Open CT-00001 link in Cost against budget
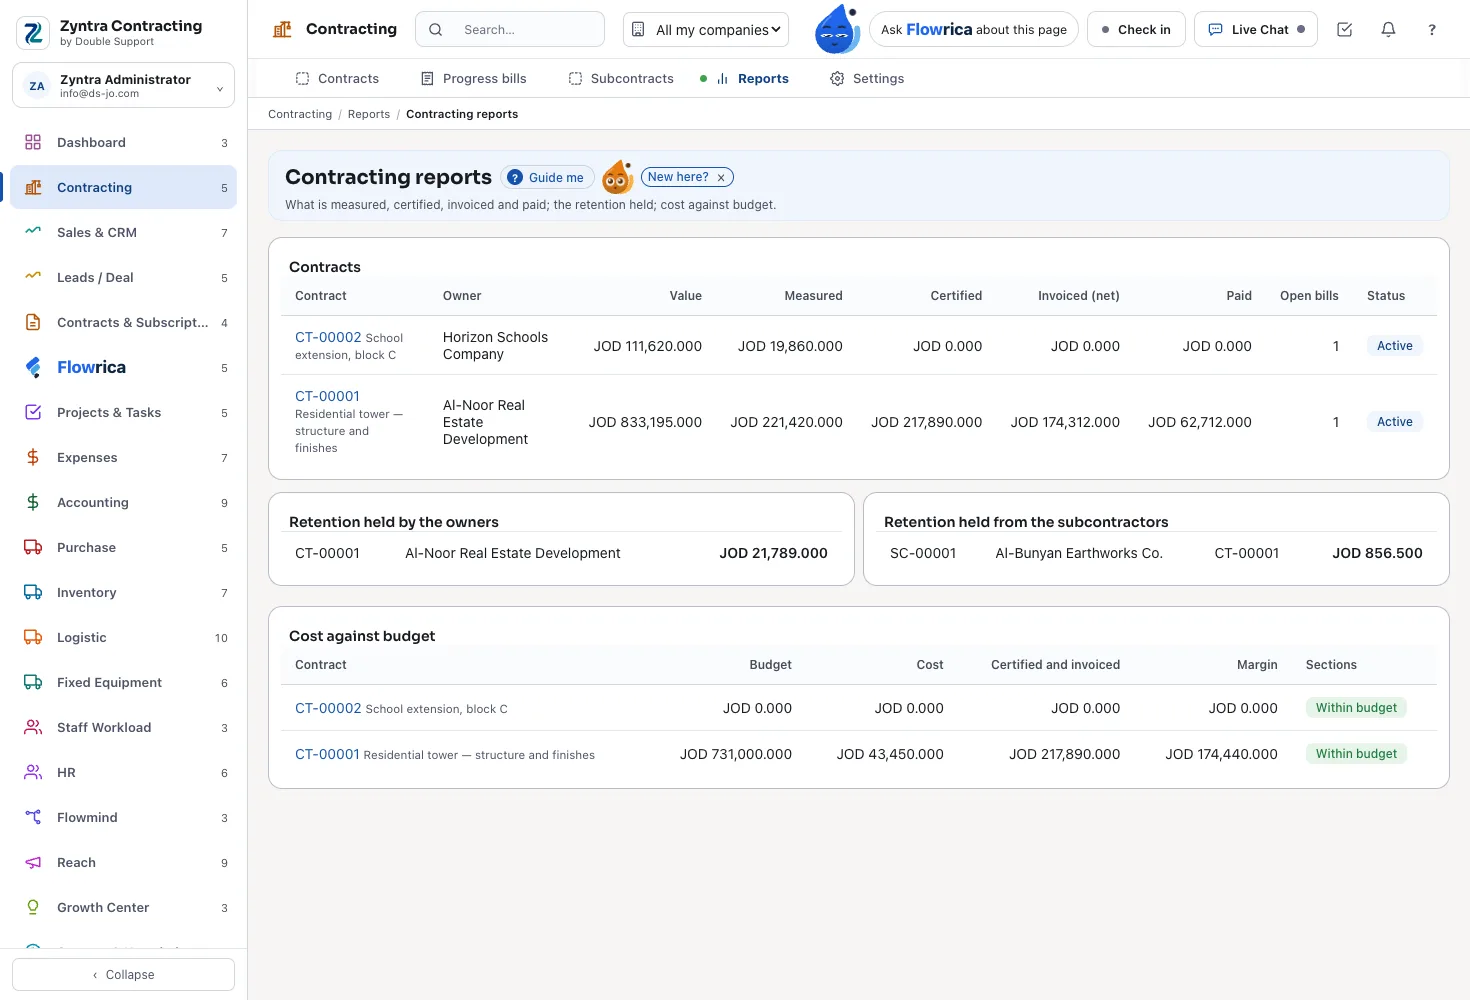 [327, 754]
